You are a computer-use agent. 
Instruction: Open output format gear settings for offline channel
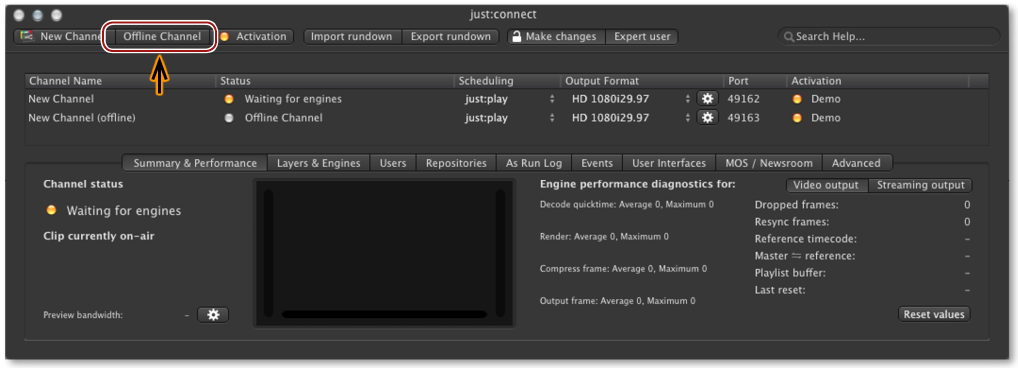[x=708, y=117]
